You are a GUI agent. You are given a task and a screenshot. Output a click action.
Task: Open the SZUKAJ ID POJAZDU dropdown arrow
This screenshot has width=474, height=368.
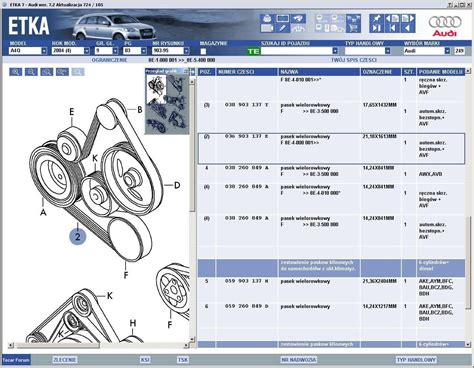click(x=335, y=51)
